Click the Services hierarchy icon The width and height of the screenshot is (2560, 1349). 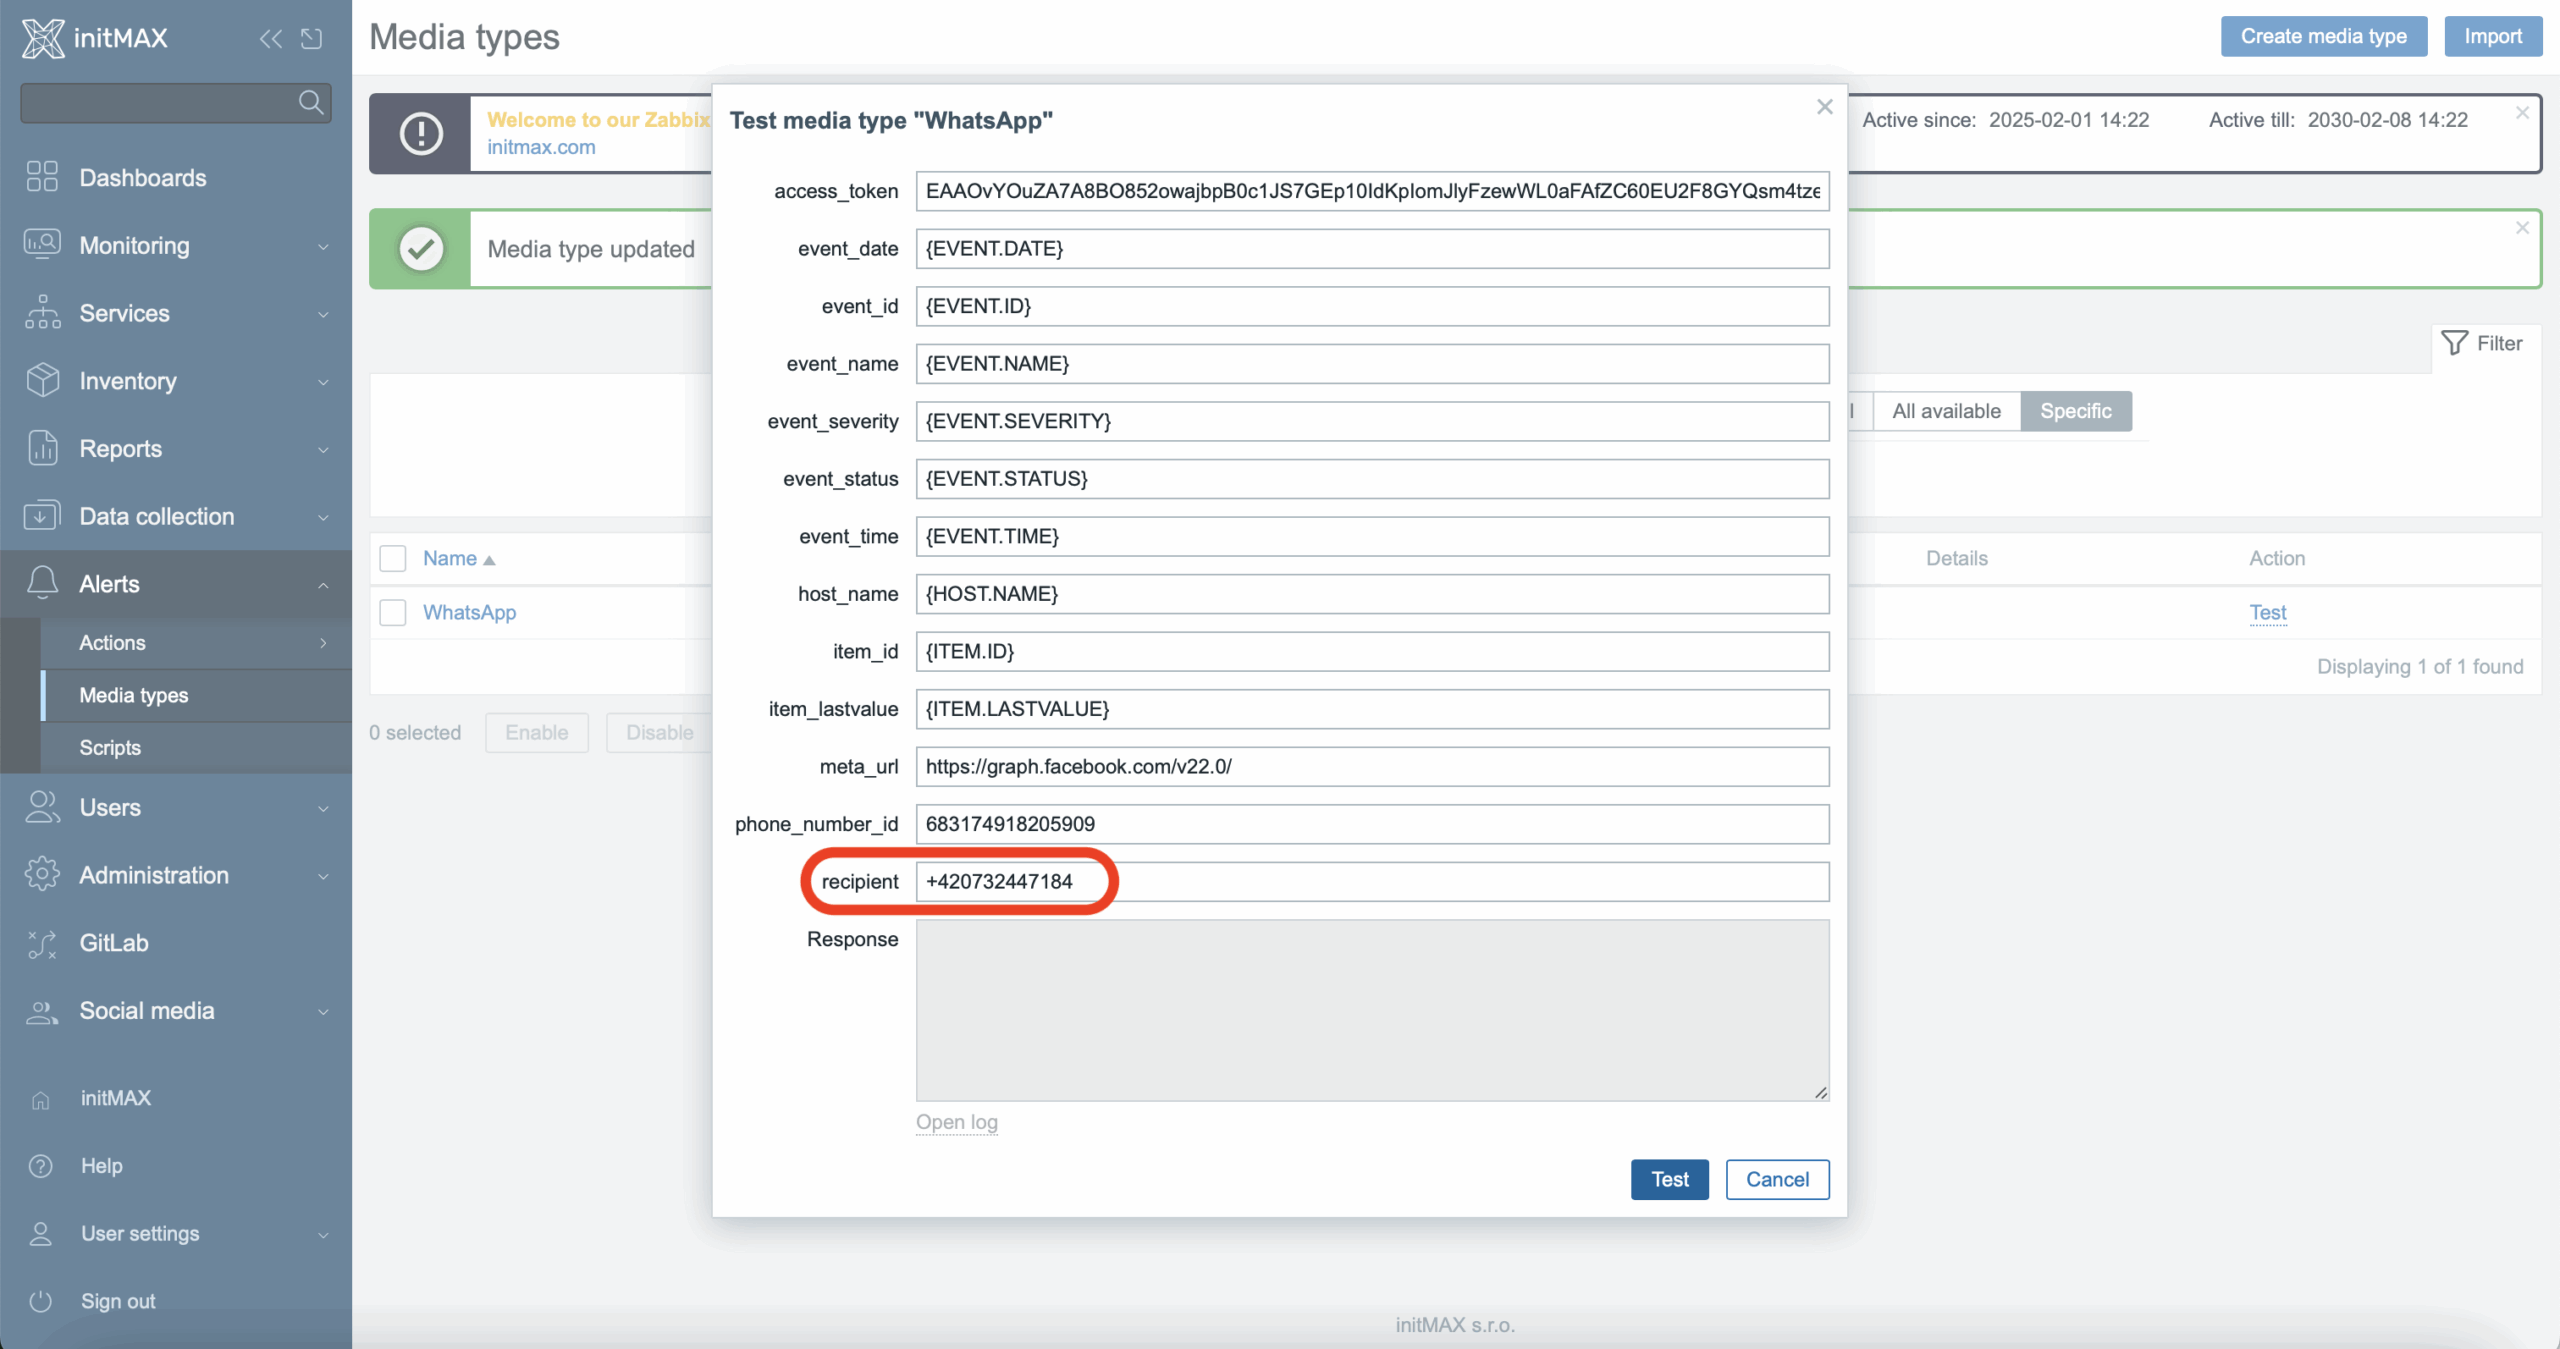pos(42,312)
